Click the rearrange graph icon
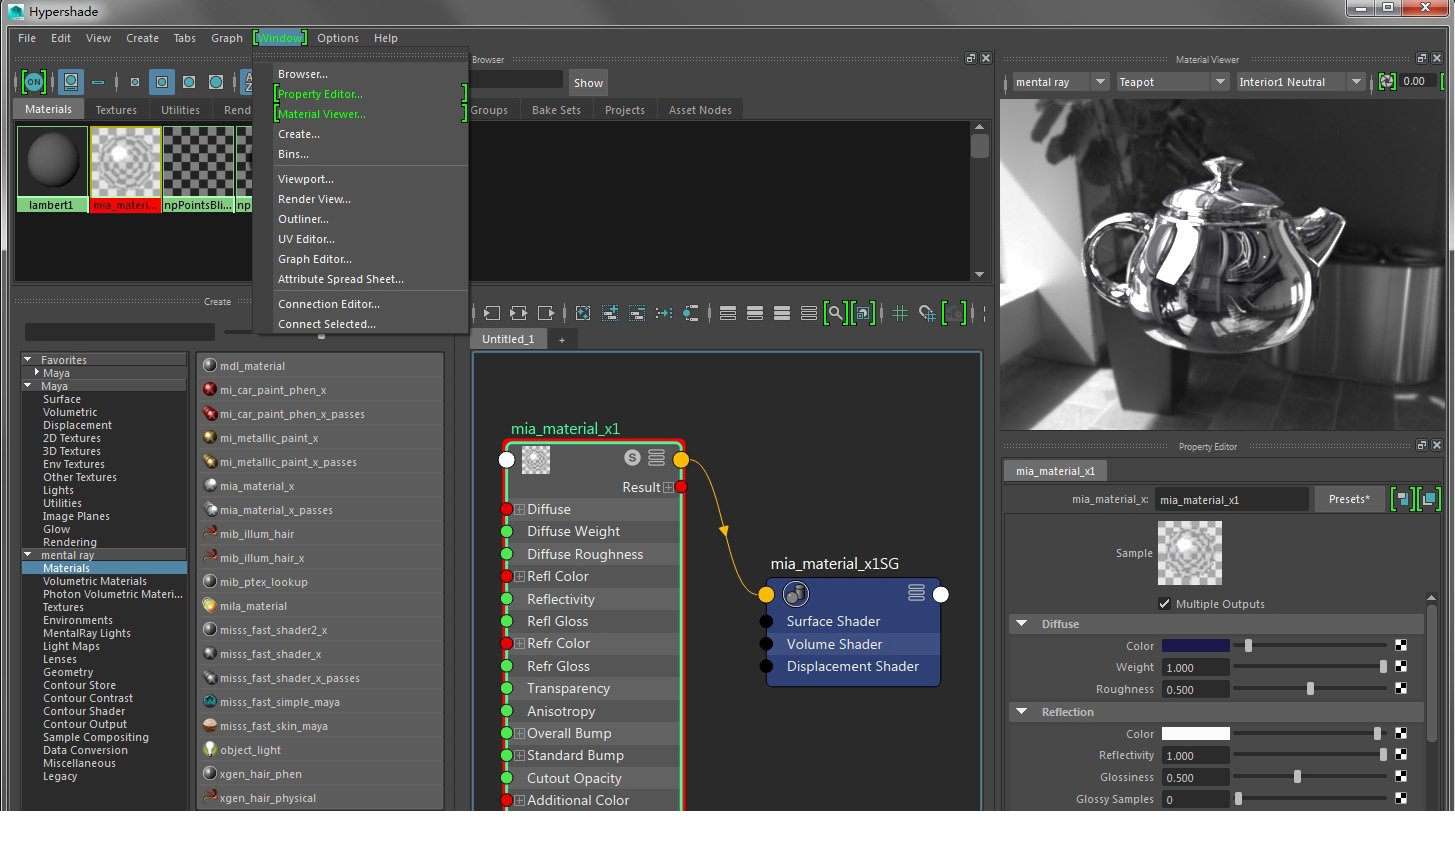The image size is (1455, 843). pos(664,313)
